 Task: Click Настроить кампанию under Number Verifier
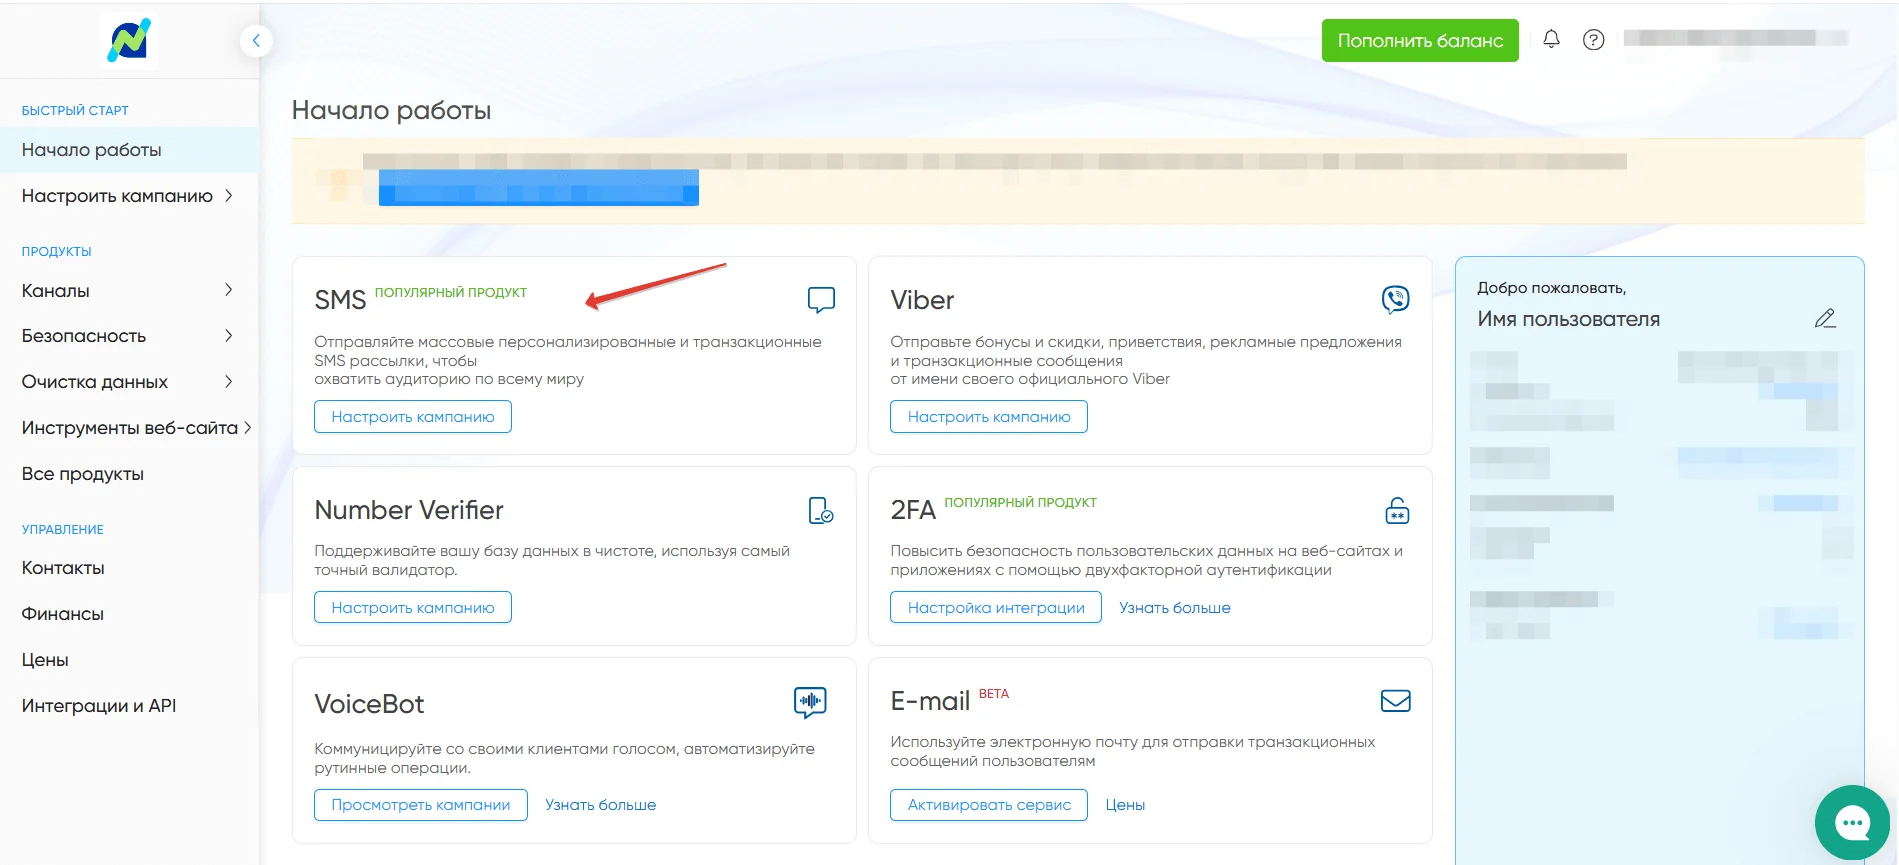point(413,608)
